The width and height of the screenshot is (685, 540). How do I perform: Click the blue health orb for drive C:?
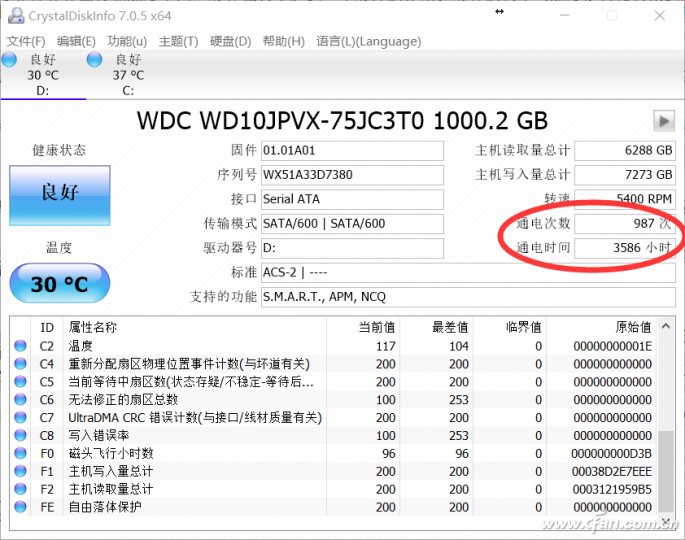click(x=94, y=60)
